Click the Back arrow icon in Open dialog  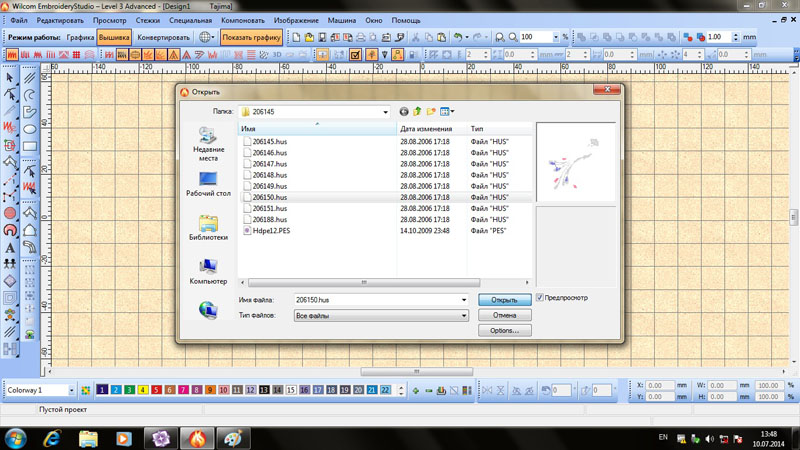click(x=404, y=112)
